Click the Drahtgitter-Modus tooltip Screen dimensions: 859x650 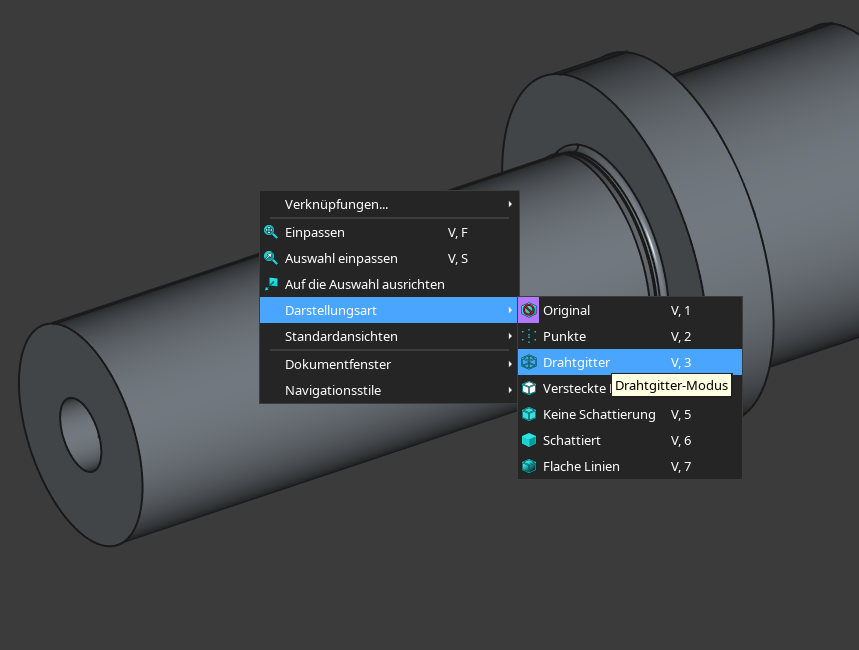tap(671, 385)
